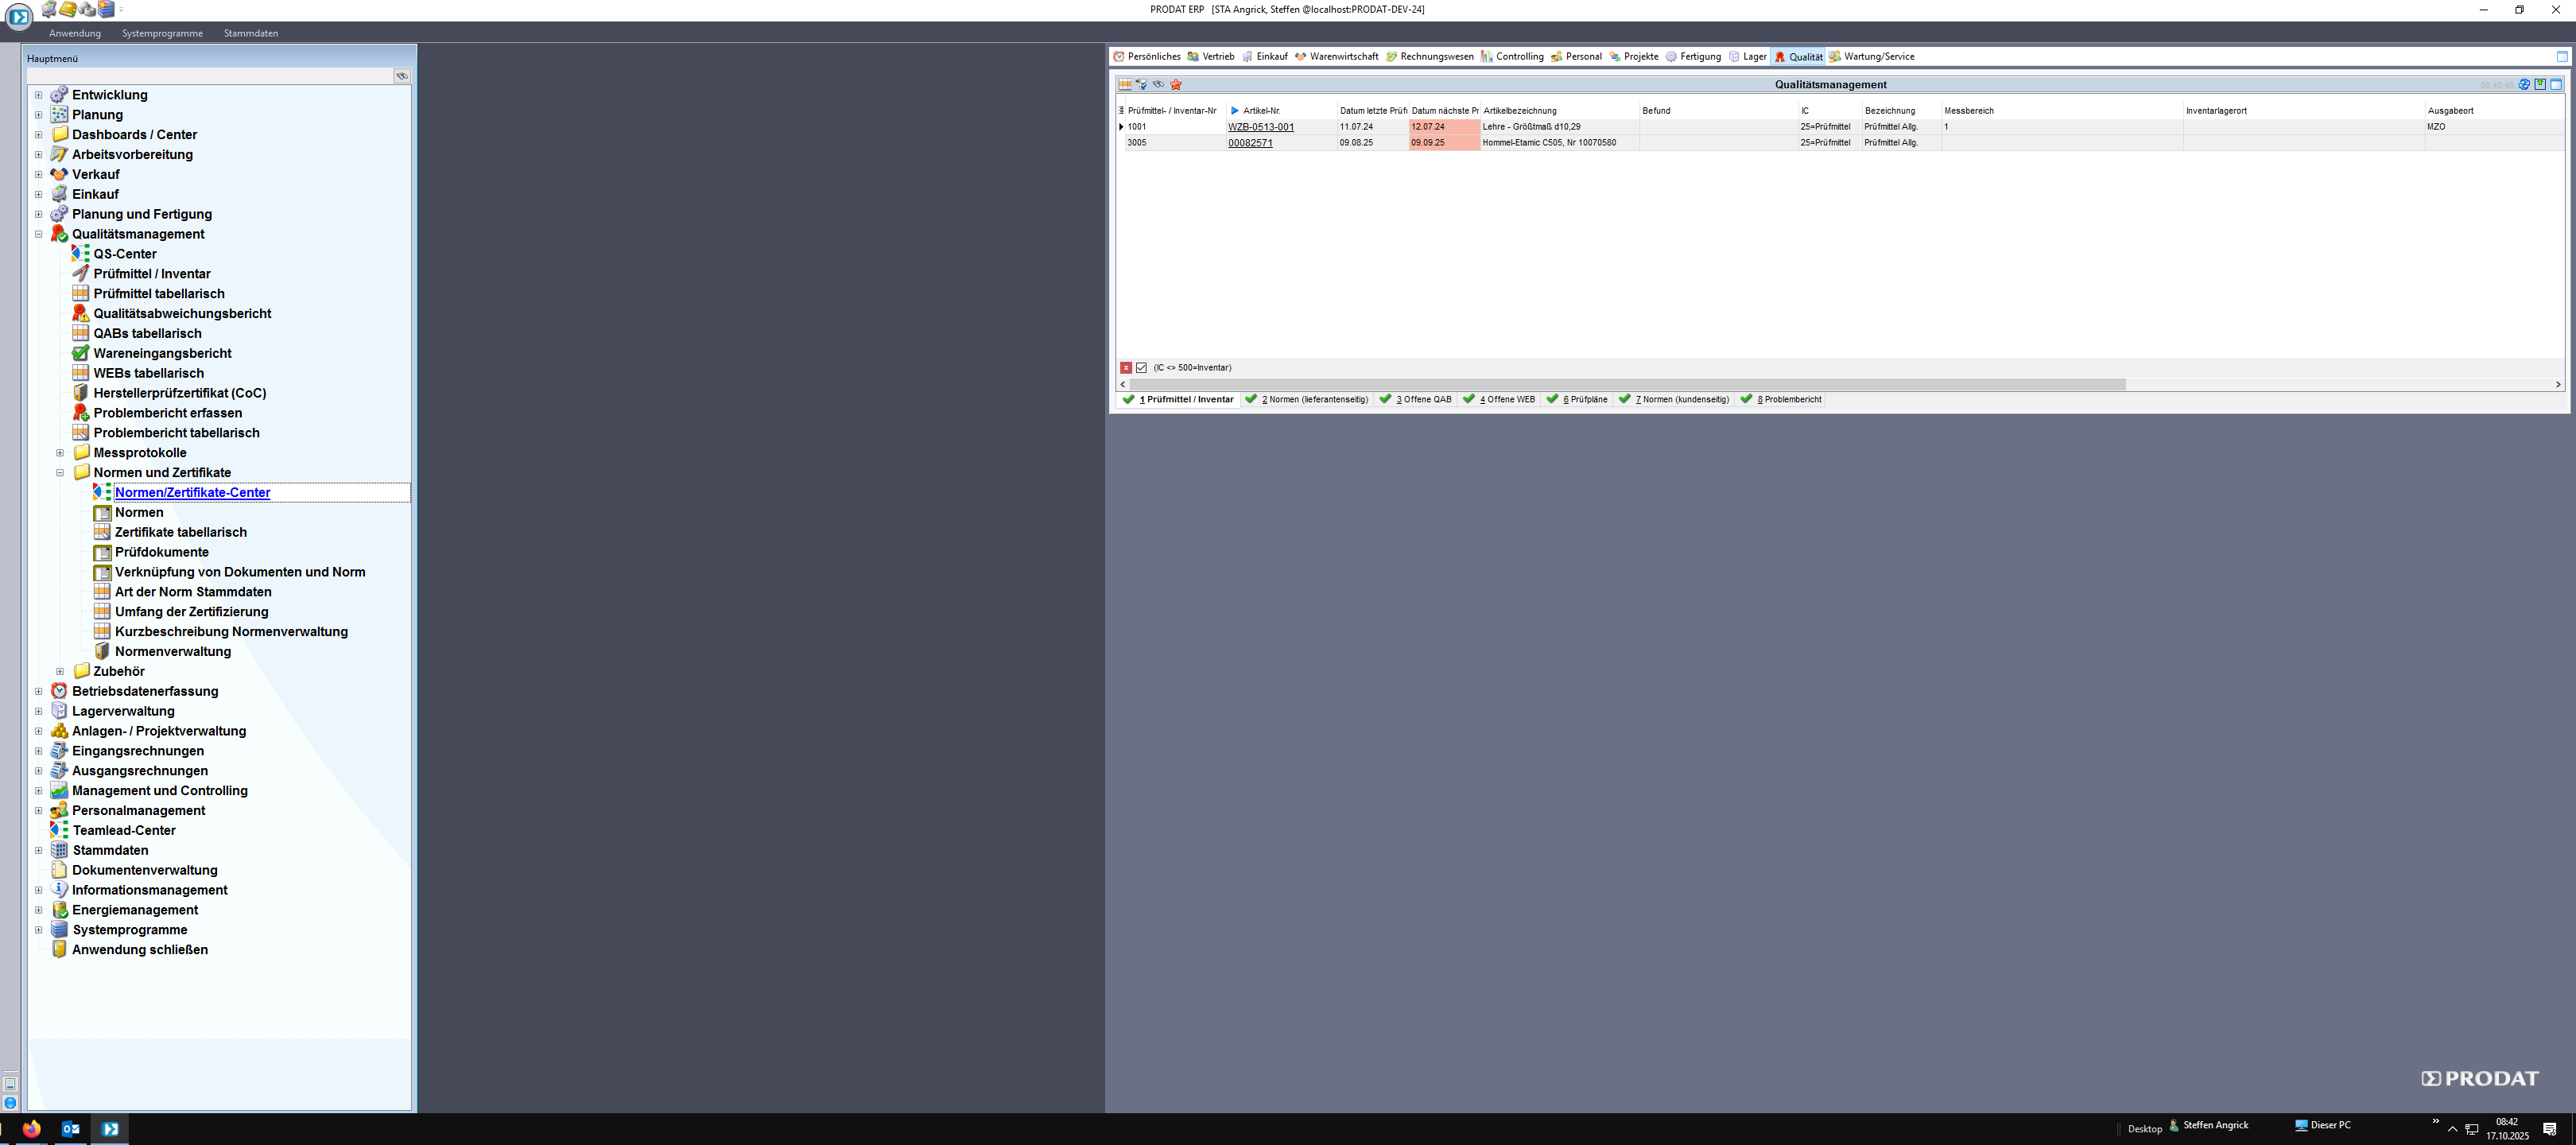The image size is (2576, 1145).
Task: Click the Wareneingangsbericht green check icon
Action: 81,353
